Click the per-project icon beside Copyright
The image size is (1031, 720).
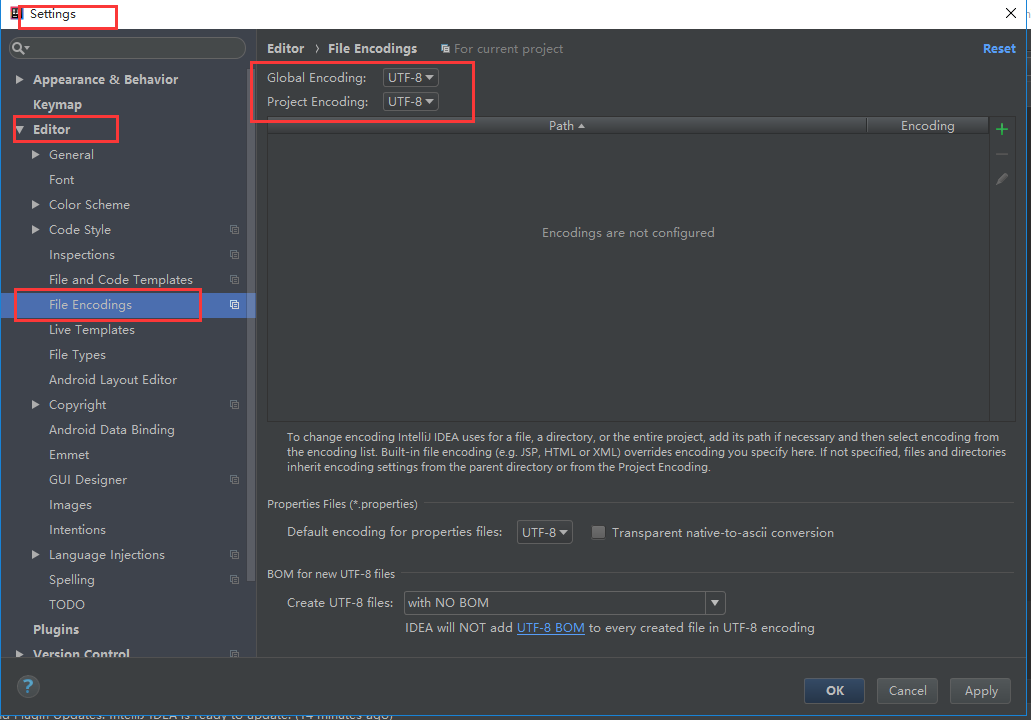click(234, 404)
